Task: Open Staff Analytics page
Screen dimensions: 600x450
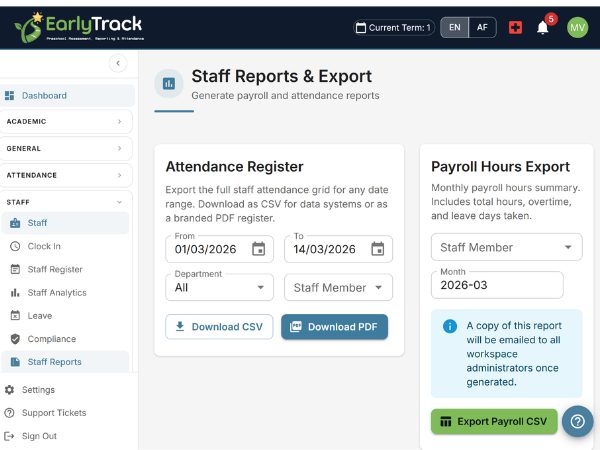Action: click(65, 293)
